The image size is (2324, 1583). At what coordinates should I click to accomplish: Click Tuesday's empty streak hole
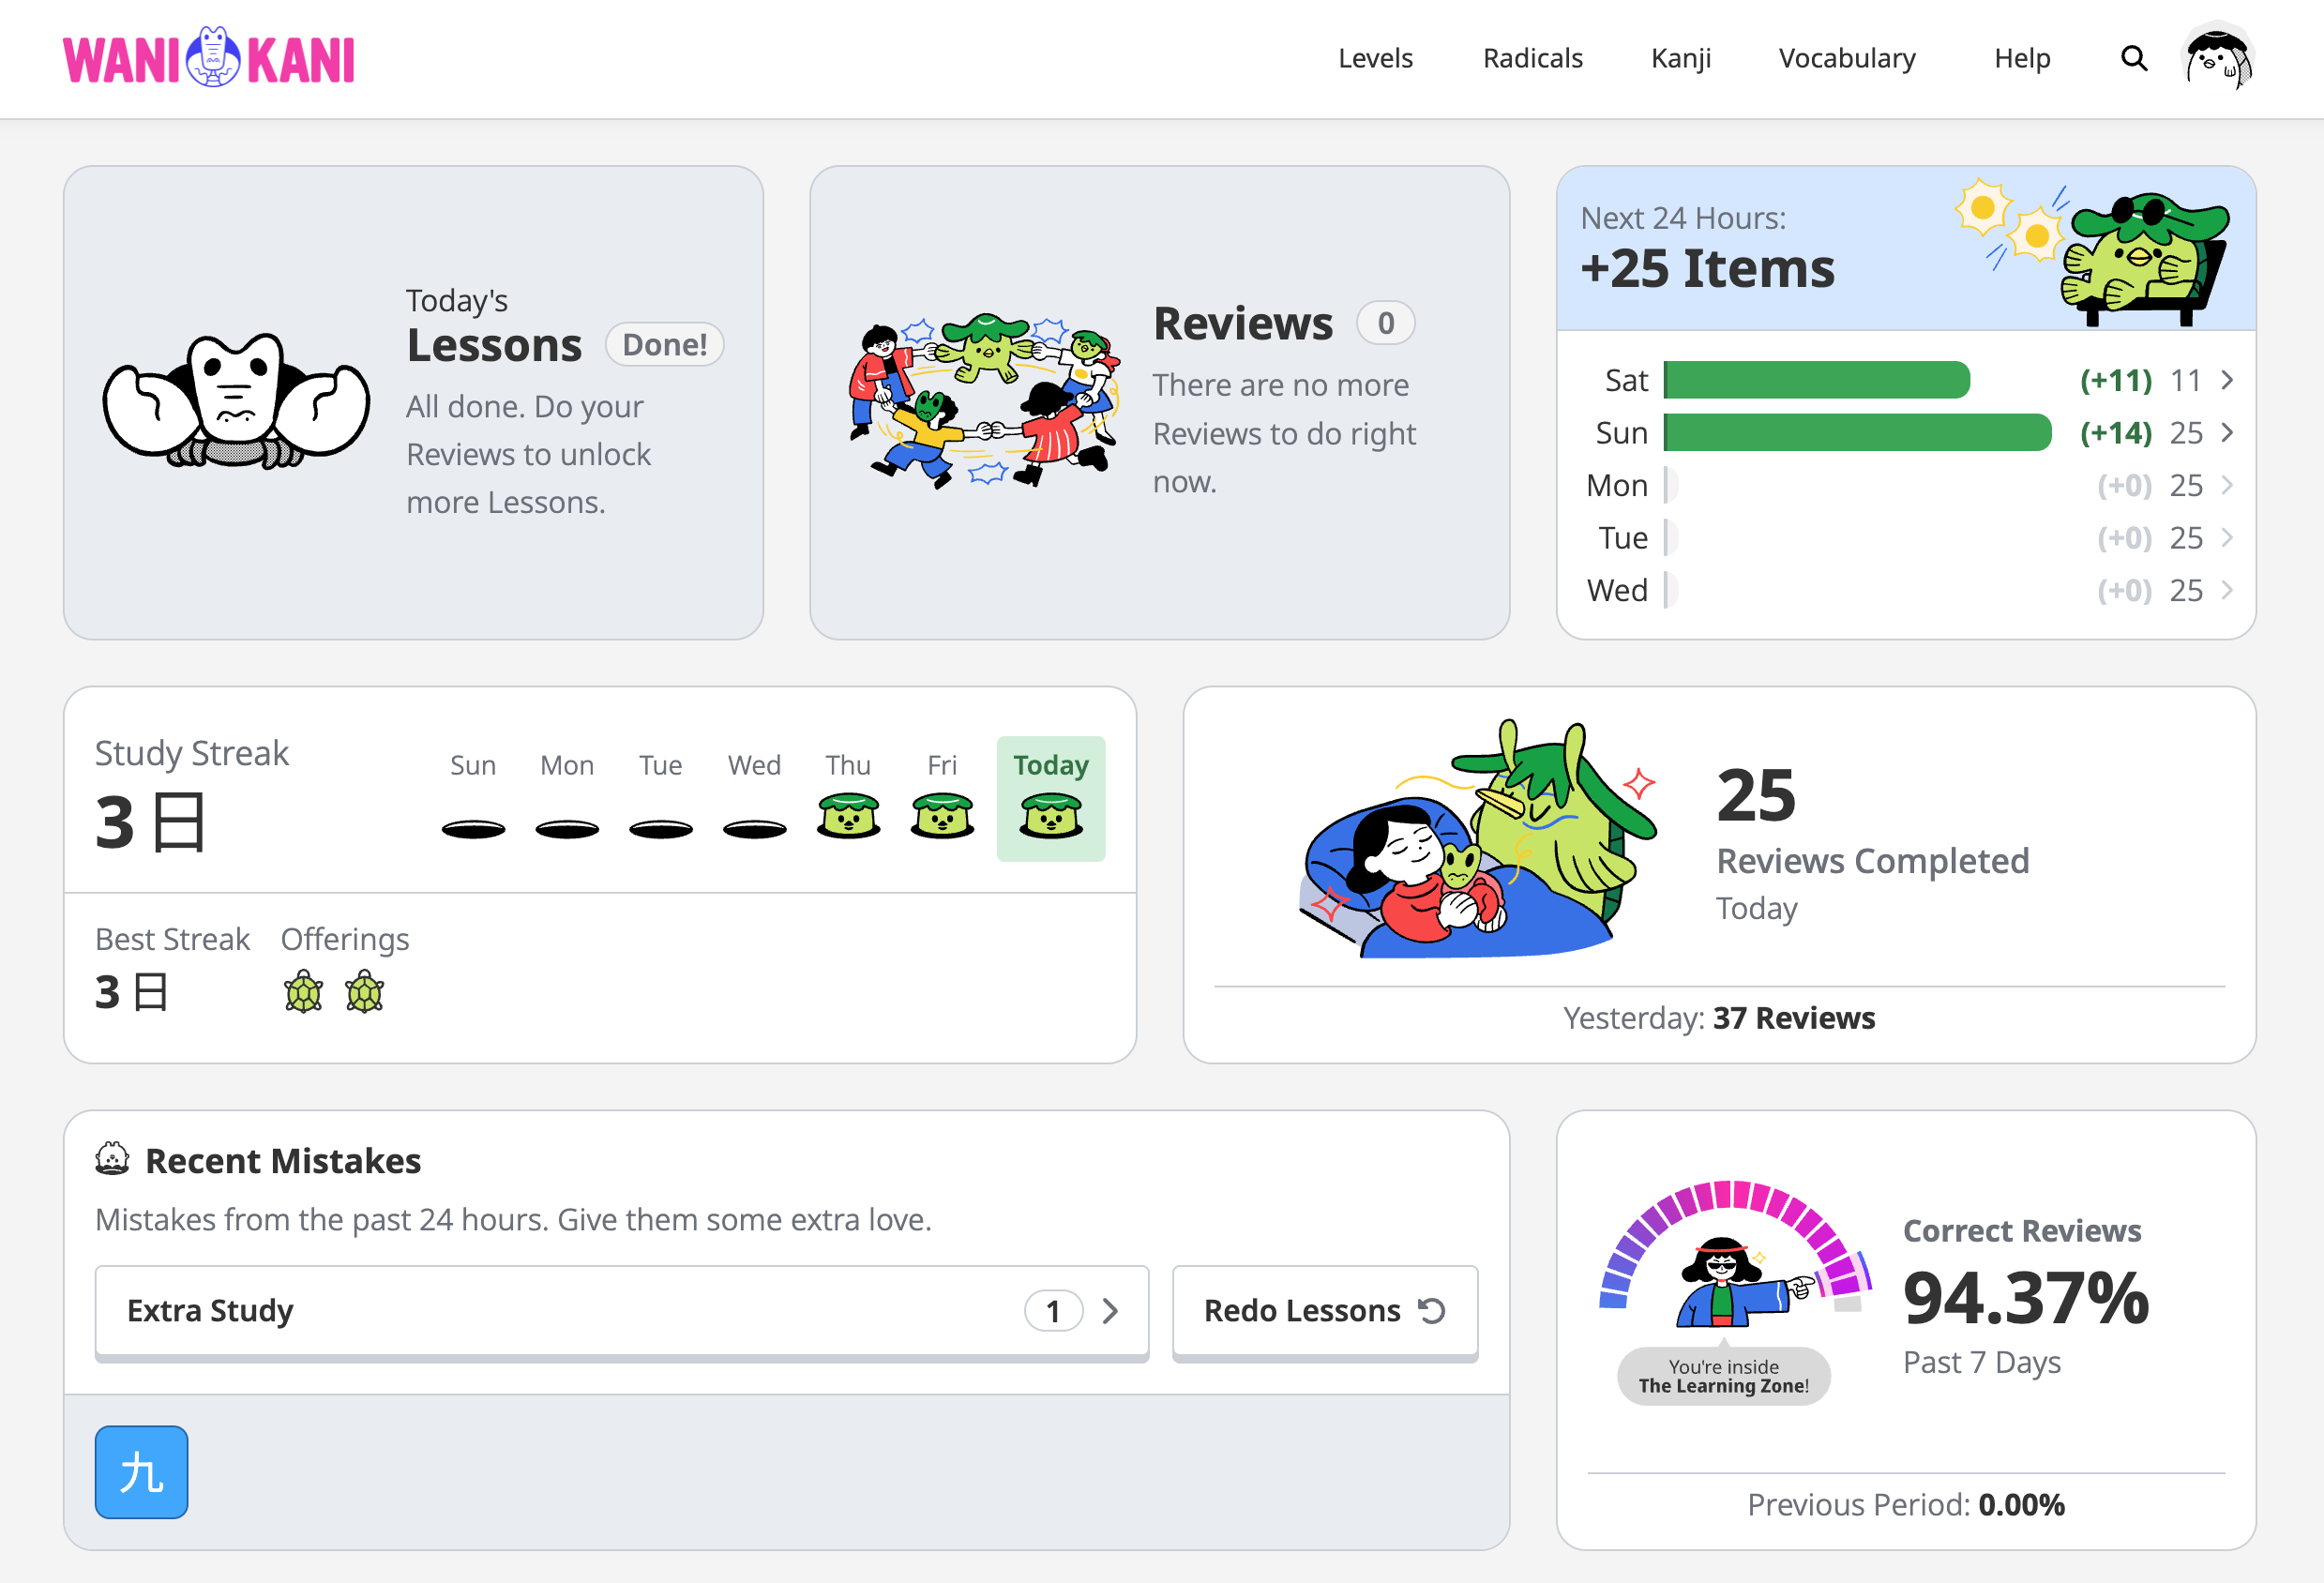tap(661, 829)
